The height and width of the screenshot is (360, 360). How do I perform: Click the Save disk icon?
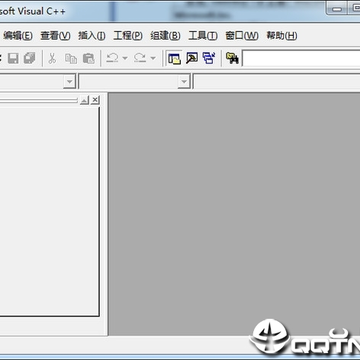[x=13, y=58]
